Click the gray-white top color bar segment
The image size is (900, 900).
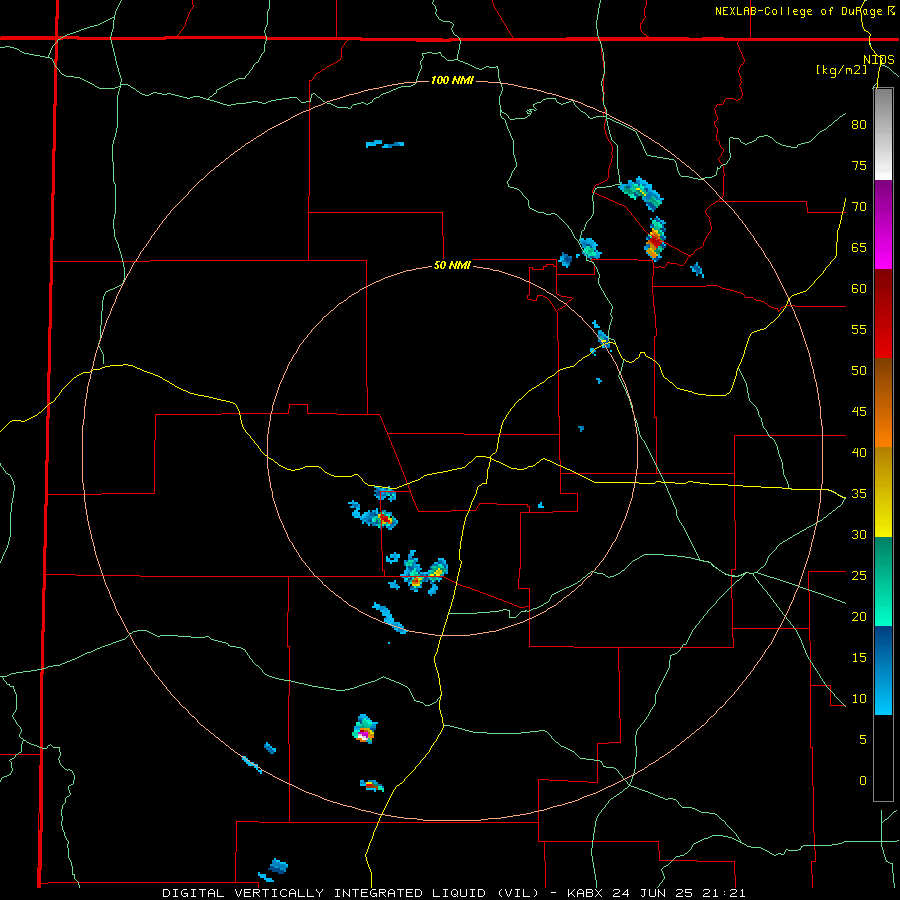883,134
